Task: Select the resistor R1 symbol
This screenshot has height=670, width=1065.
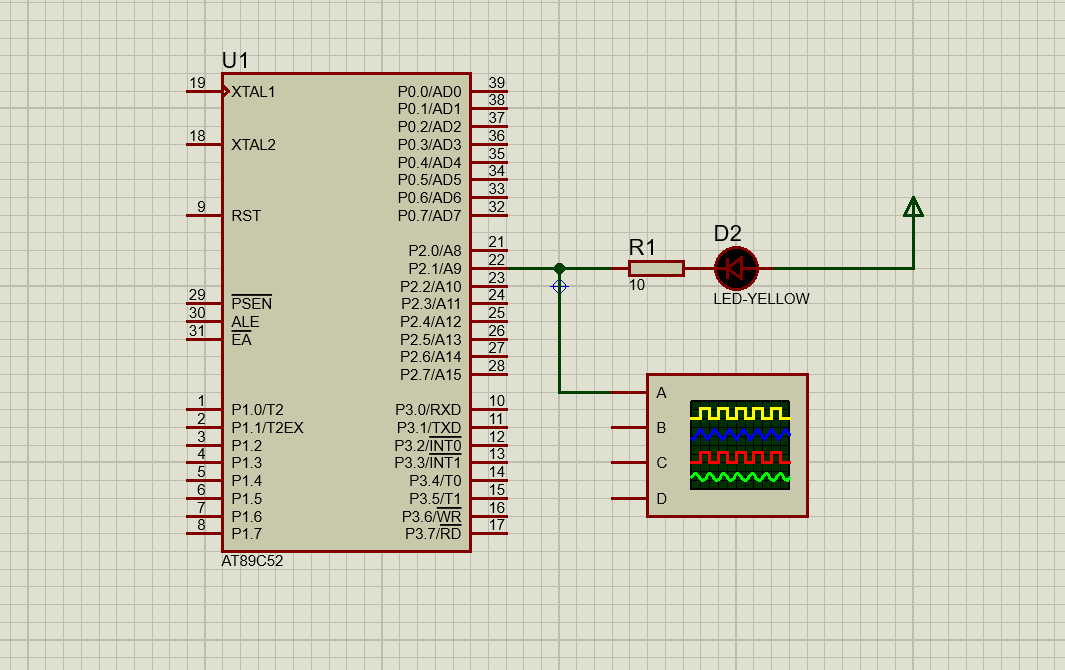Action: coord(656,268)
